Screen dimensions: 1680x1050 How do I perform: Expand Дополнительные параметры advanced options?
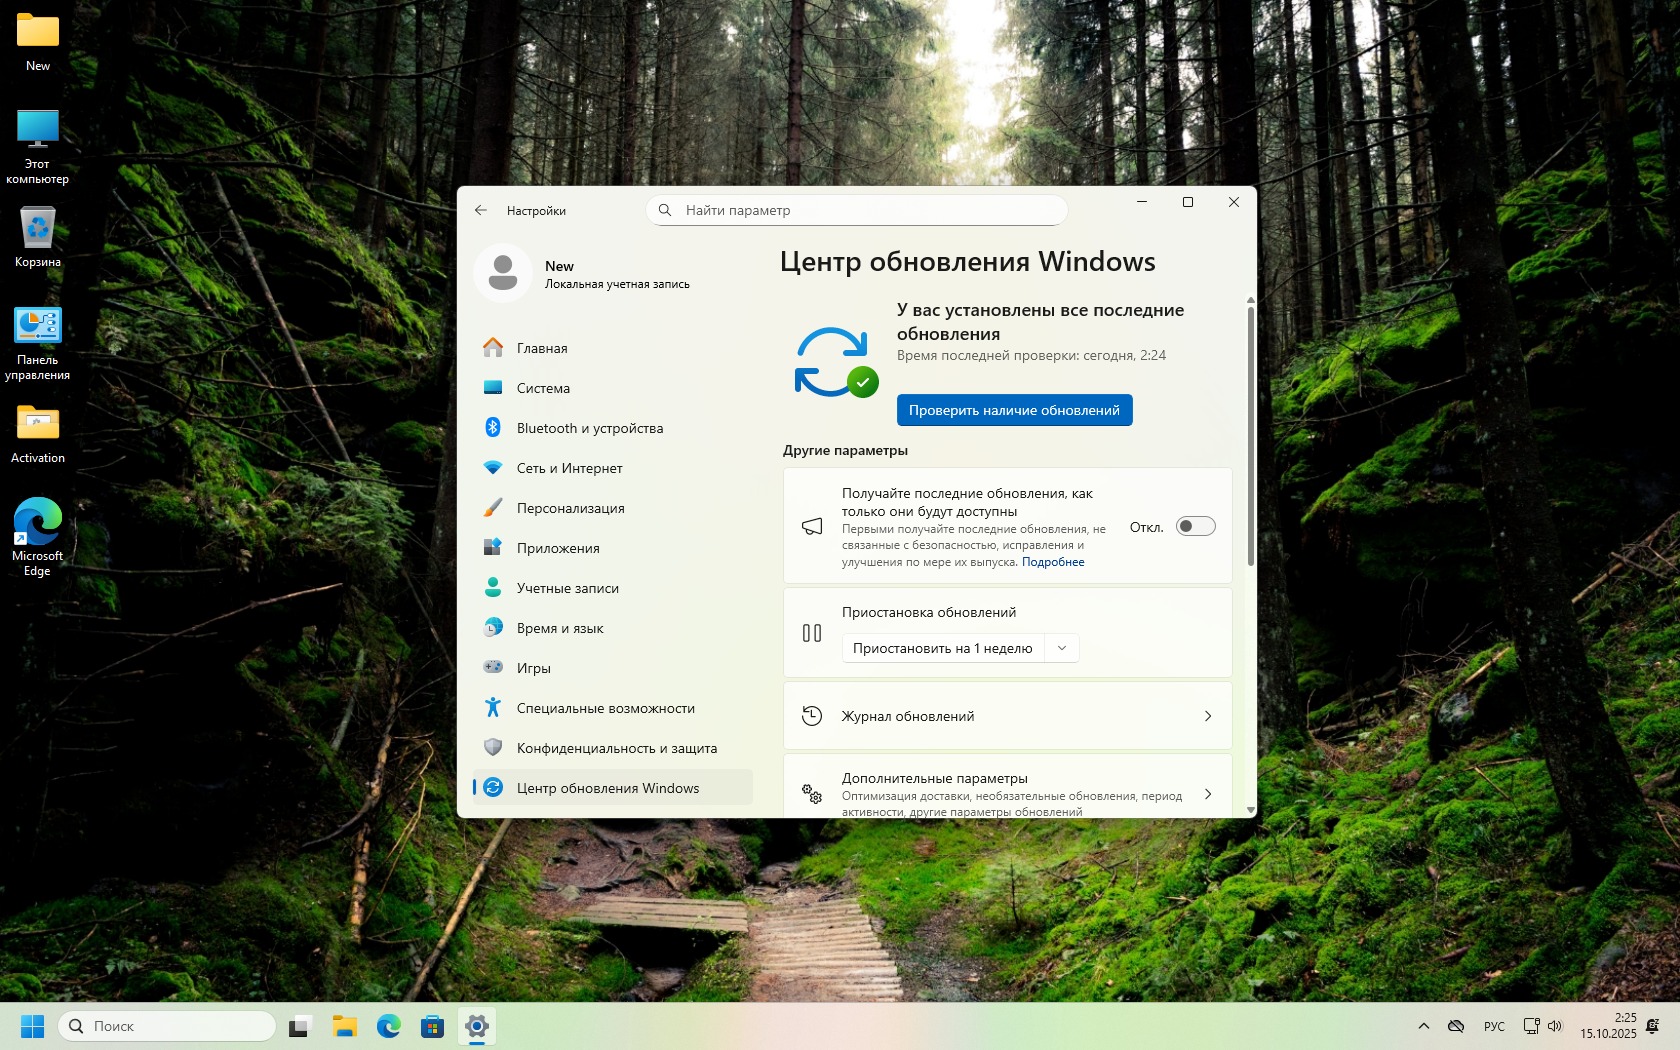pyautogui.click(x=1007, y=794)
